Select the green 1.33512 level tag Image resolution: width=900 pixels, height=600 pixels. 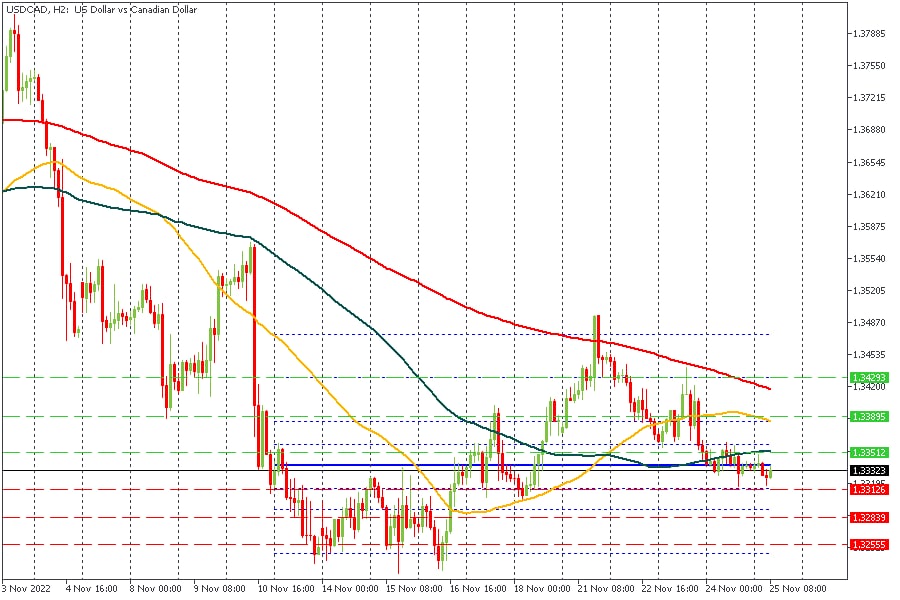coord(869,452)
